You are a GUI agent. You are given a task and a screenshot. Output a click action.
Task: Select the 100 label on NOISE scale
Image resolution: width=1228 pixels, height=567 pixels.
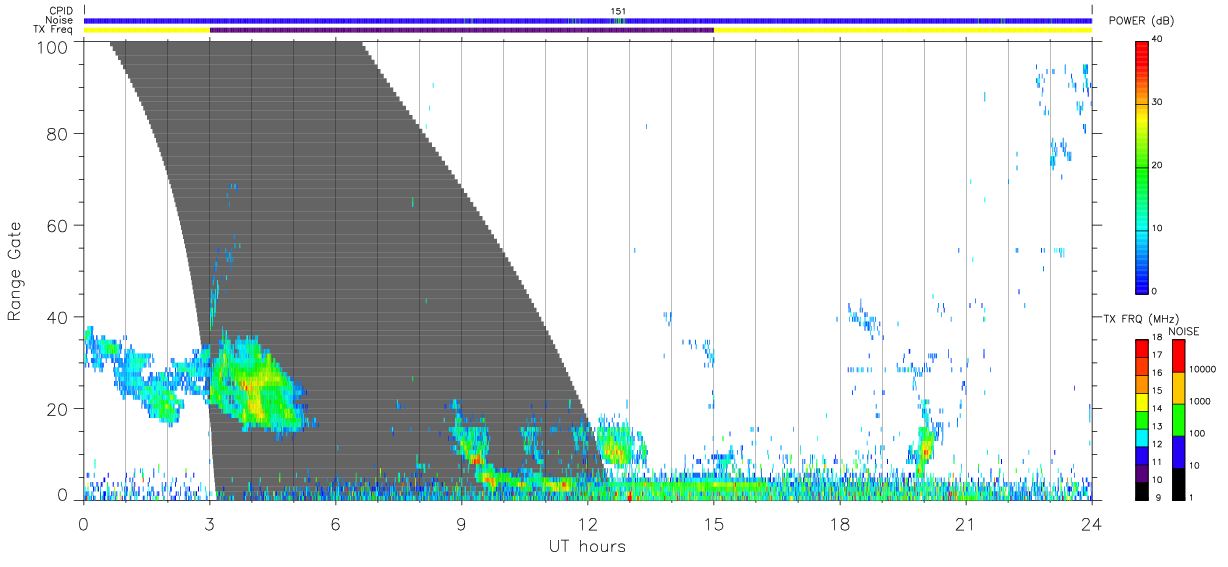pyautogui.click(x=1196, y=433)
